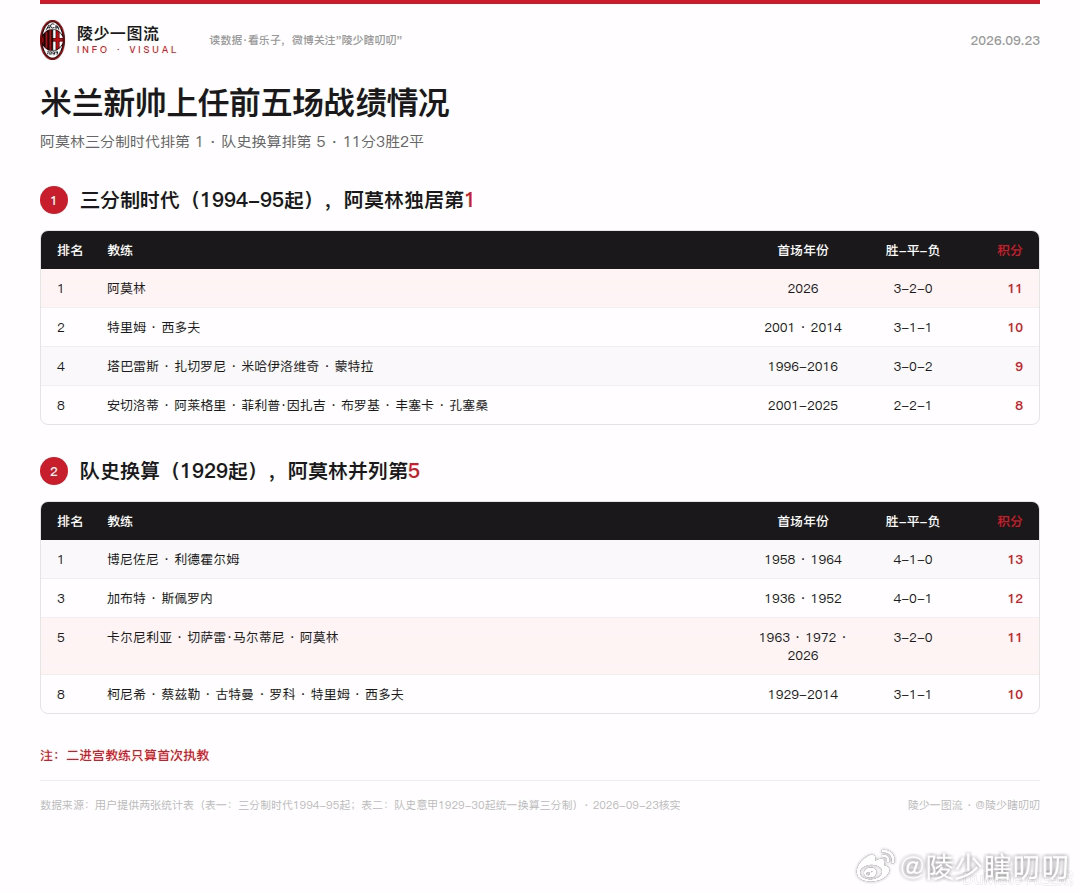Click the 数据来源 footer line
The image size is (1080, 893).
click(360, 805)
